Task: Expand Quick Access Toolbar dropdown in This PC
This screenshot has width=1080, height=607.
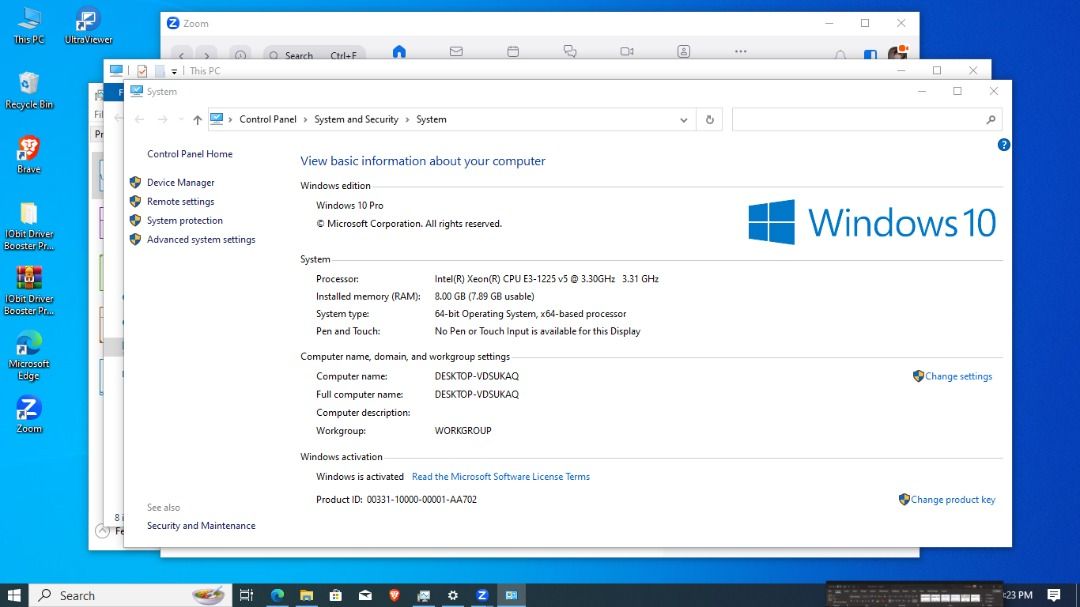Action: (174, 71)
